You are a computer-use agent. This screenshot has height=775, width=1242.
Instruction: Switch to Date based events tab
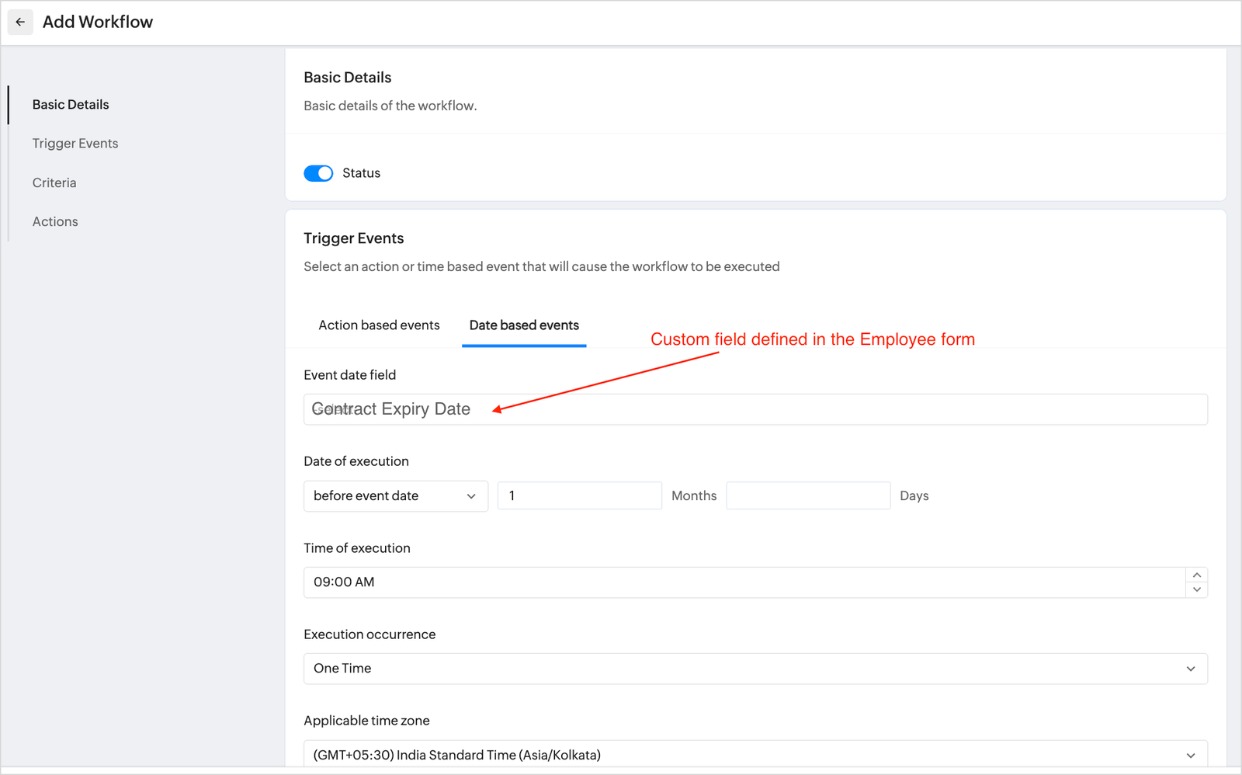524,325
